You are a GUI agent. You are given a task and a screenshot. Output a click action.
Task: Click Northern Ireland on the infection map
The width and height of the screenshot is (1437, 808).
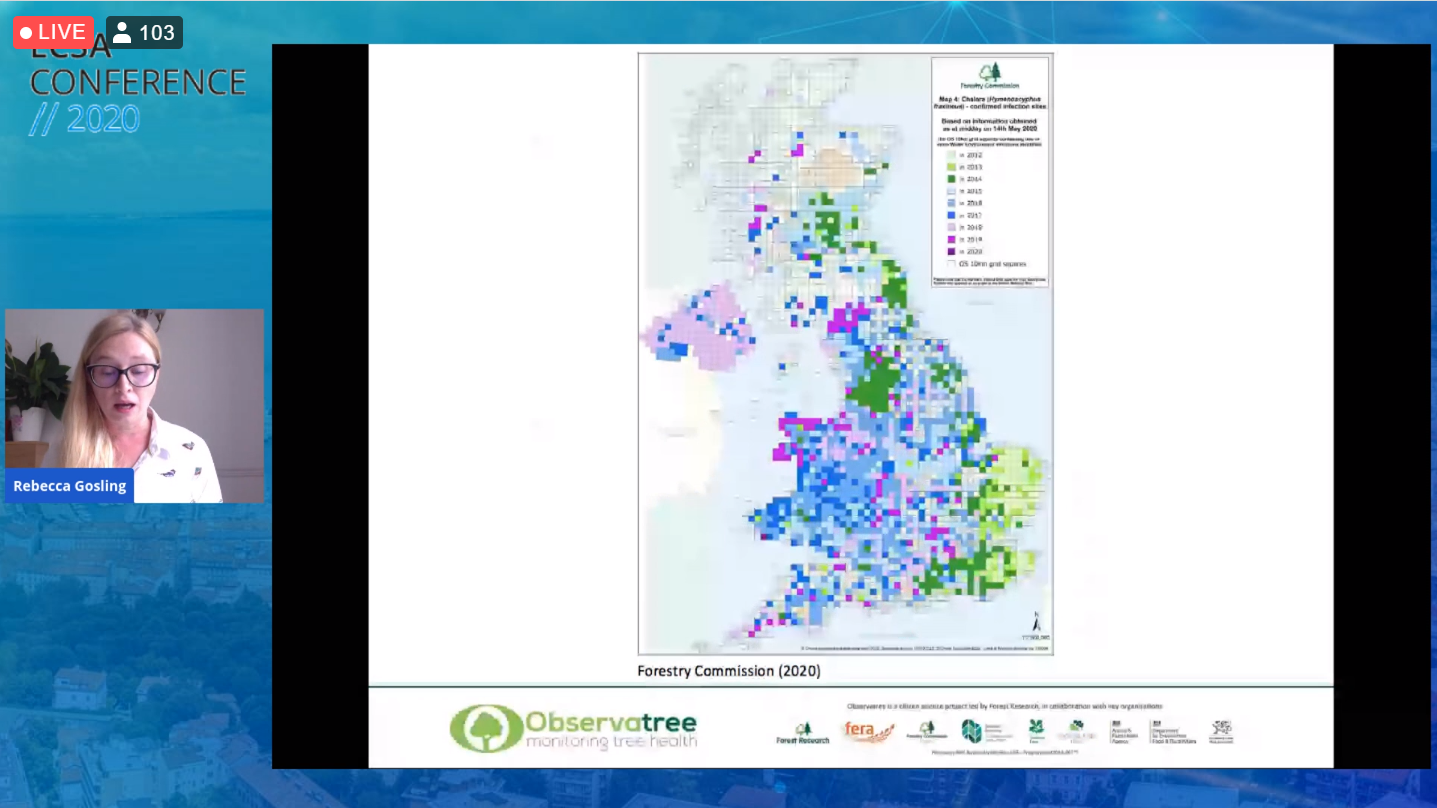(698, 325)
